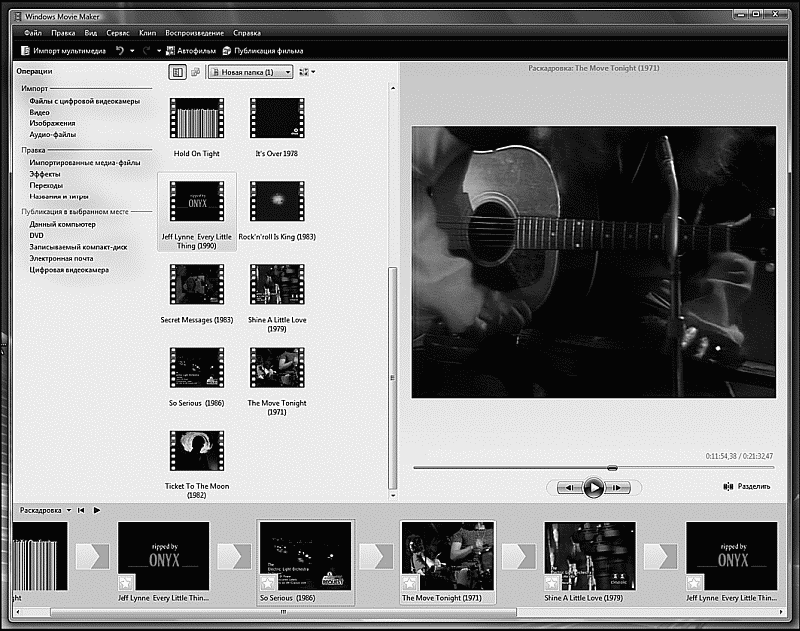Step to the next frame in preview
800x631 pixels.
point(618,488)
